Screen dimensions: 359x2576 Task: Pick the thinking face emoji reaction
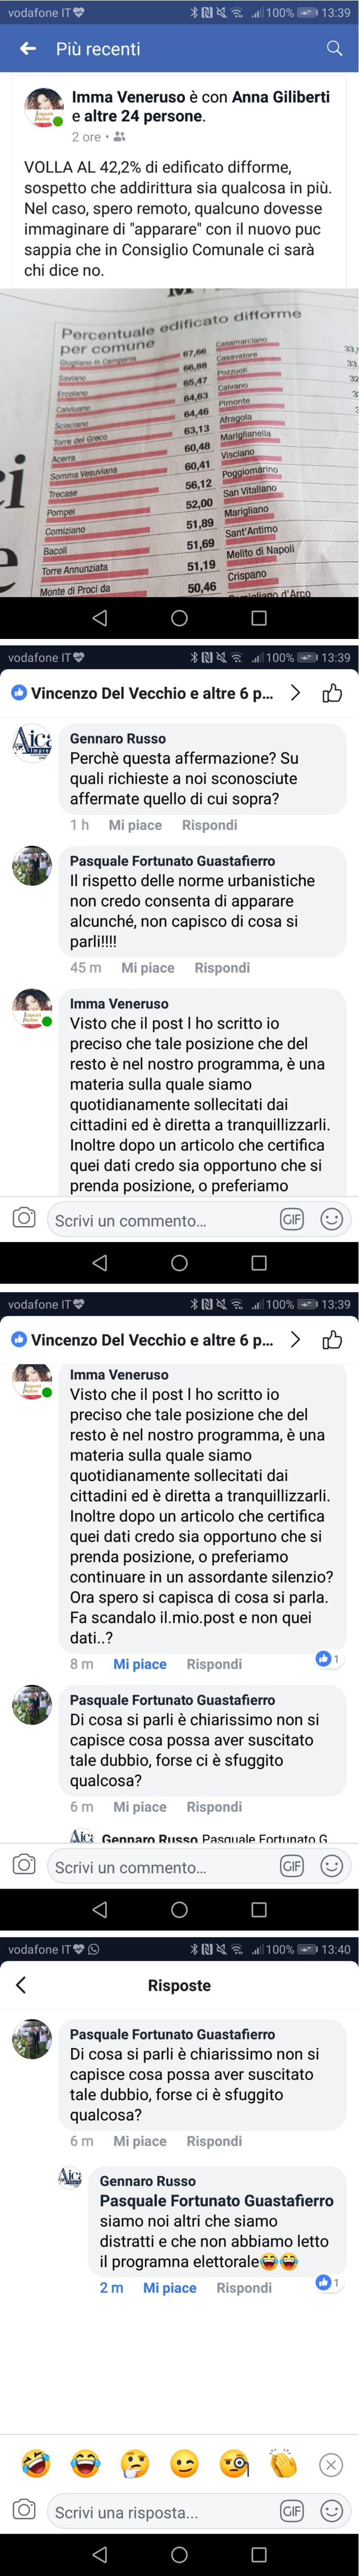[x=135, y=2463]
